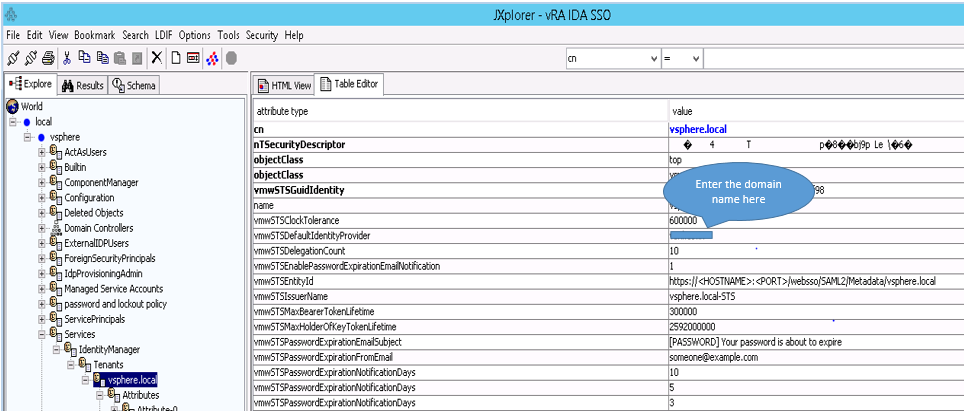Click the Paste clipboard icon
Viewport: 964px width, 411px height.
pyautogui.click(x=120, y=58)
